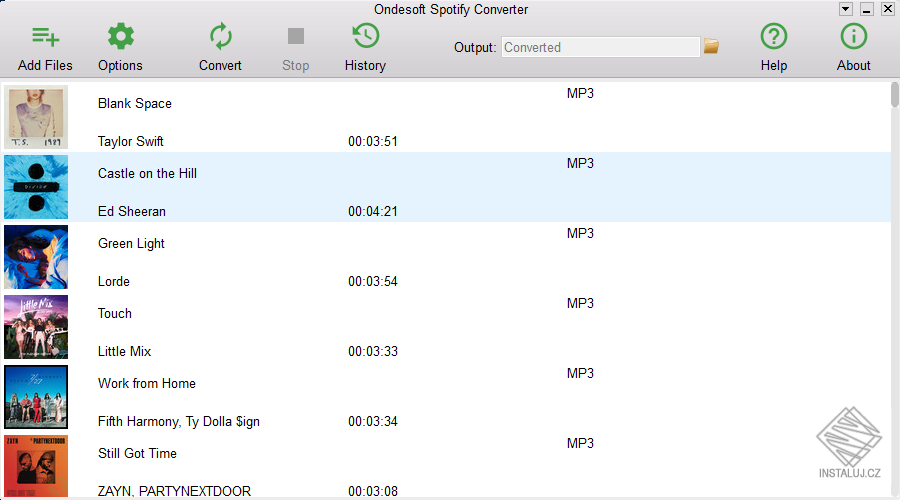
Task: Click the Still Got Time album cover
Action: 36,466
